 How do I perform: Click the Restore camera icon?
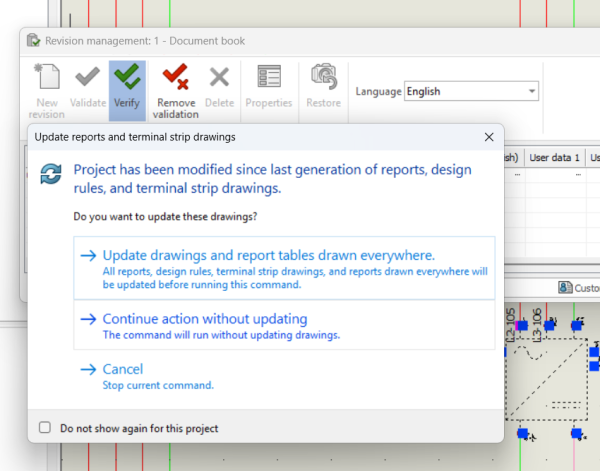(x=324, y=77)
